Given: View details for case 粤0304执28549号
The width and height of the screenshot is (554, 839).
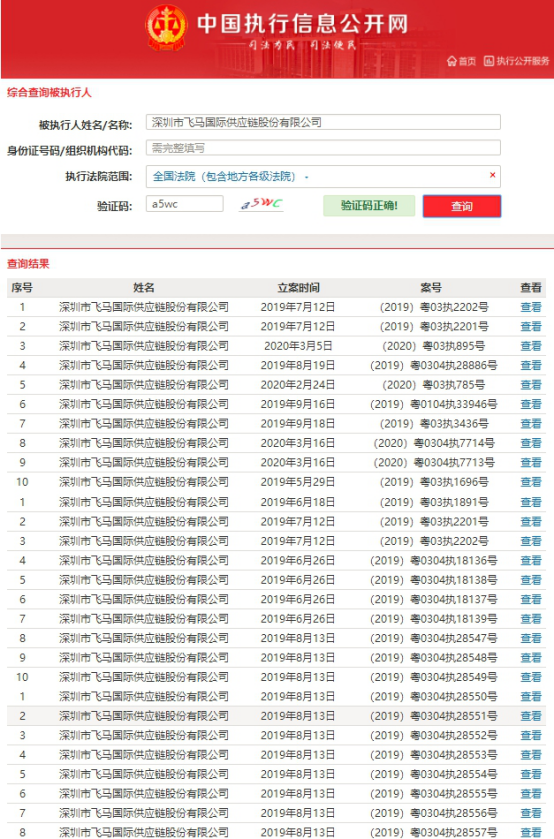Looking at the screenshot, I should (x=531, y=677).
